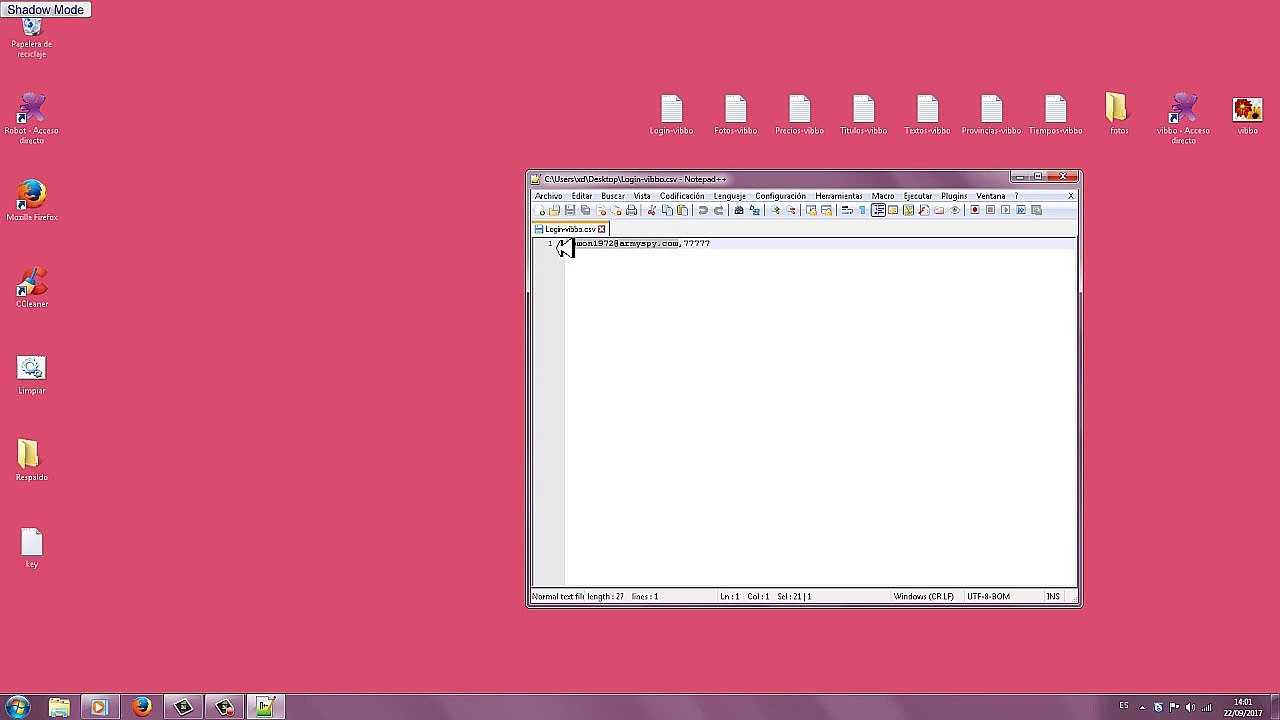Screen dimensions: 1280x720
Task: Click the Print toolbar icon
Action: pos(632,210)
